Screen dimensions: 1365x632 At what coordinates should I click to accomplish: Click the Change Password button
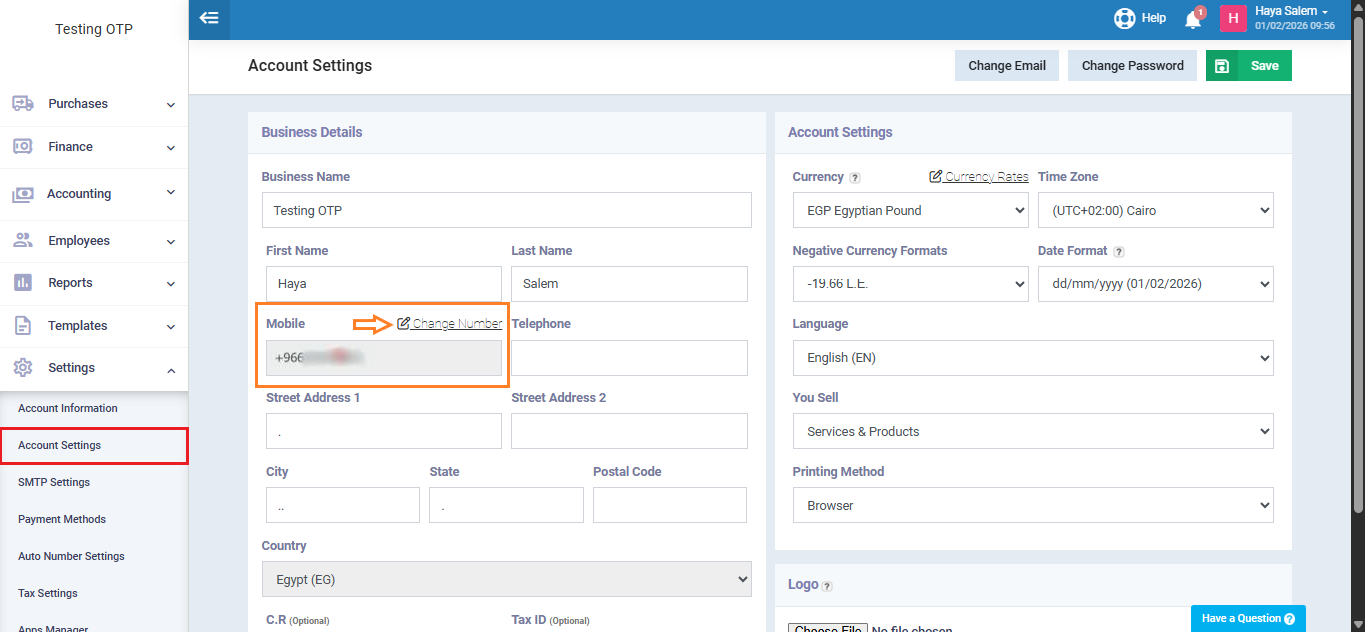click(1132, 66)
